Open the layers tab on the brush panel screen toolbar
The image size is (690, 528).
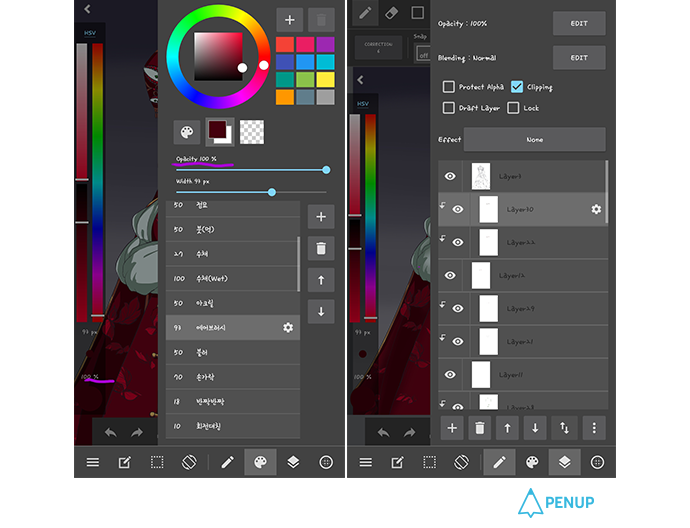tap(293, 462)
